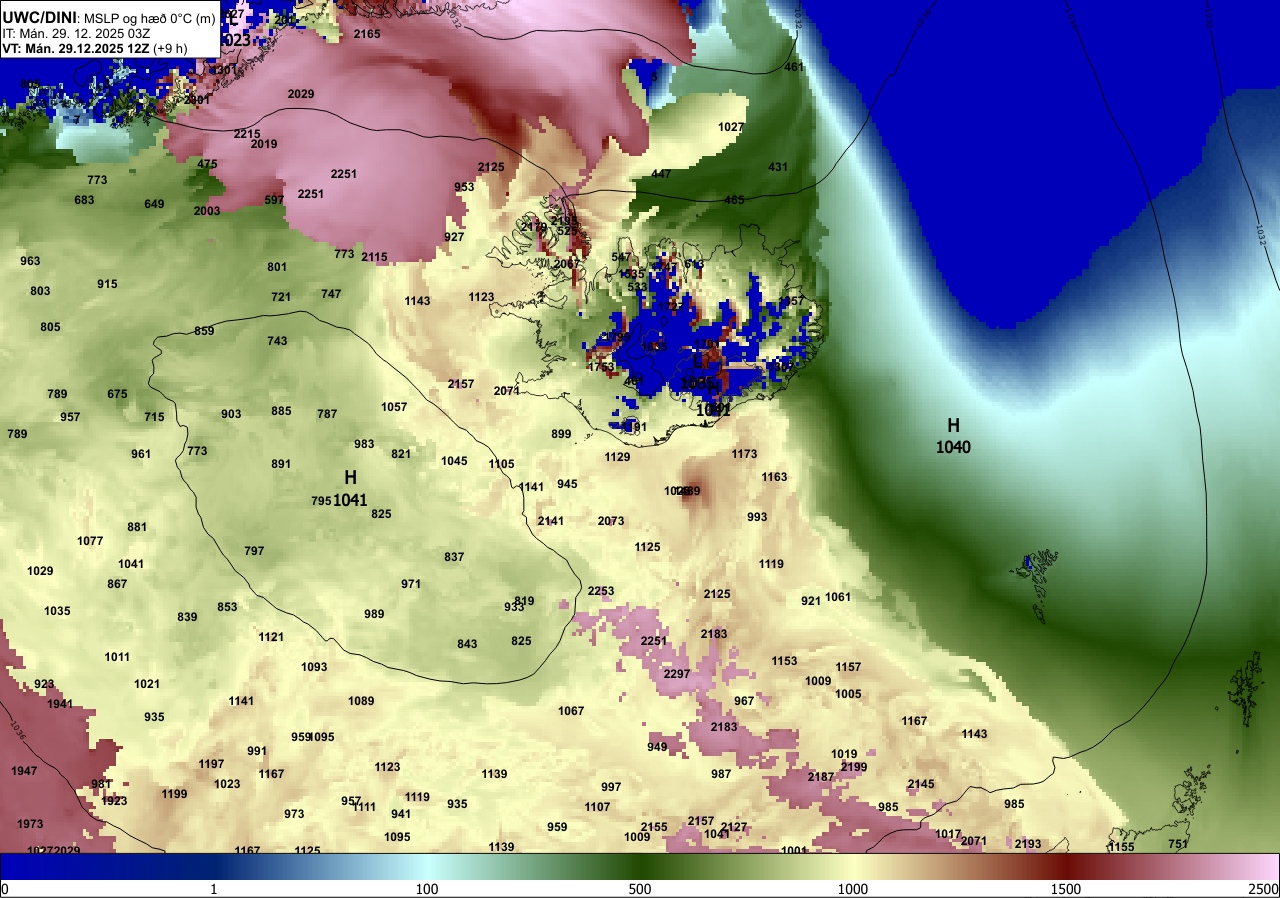Screen dimensions: 1280x898
Task: Click the map value 683
Action: point(84,200)
